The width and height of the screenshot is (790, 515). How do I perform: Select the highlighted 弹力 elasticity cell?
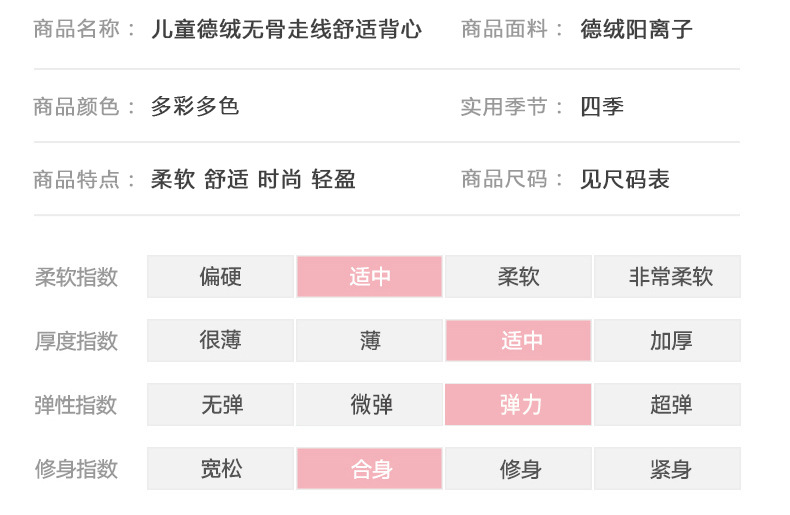pyautogui.click(x=518, y=405)
